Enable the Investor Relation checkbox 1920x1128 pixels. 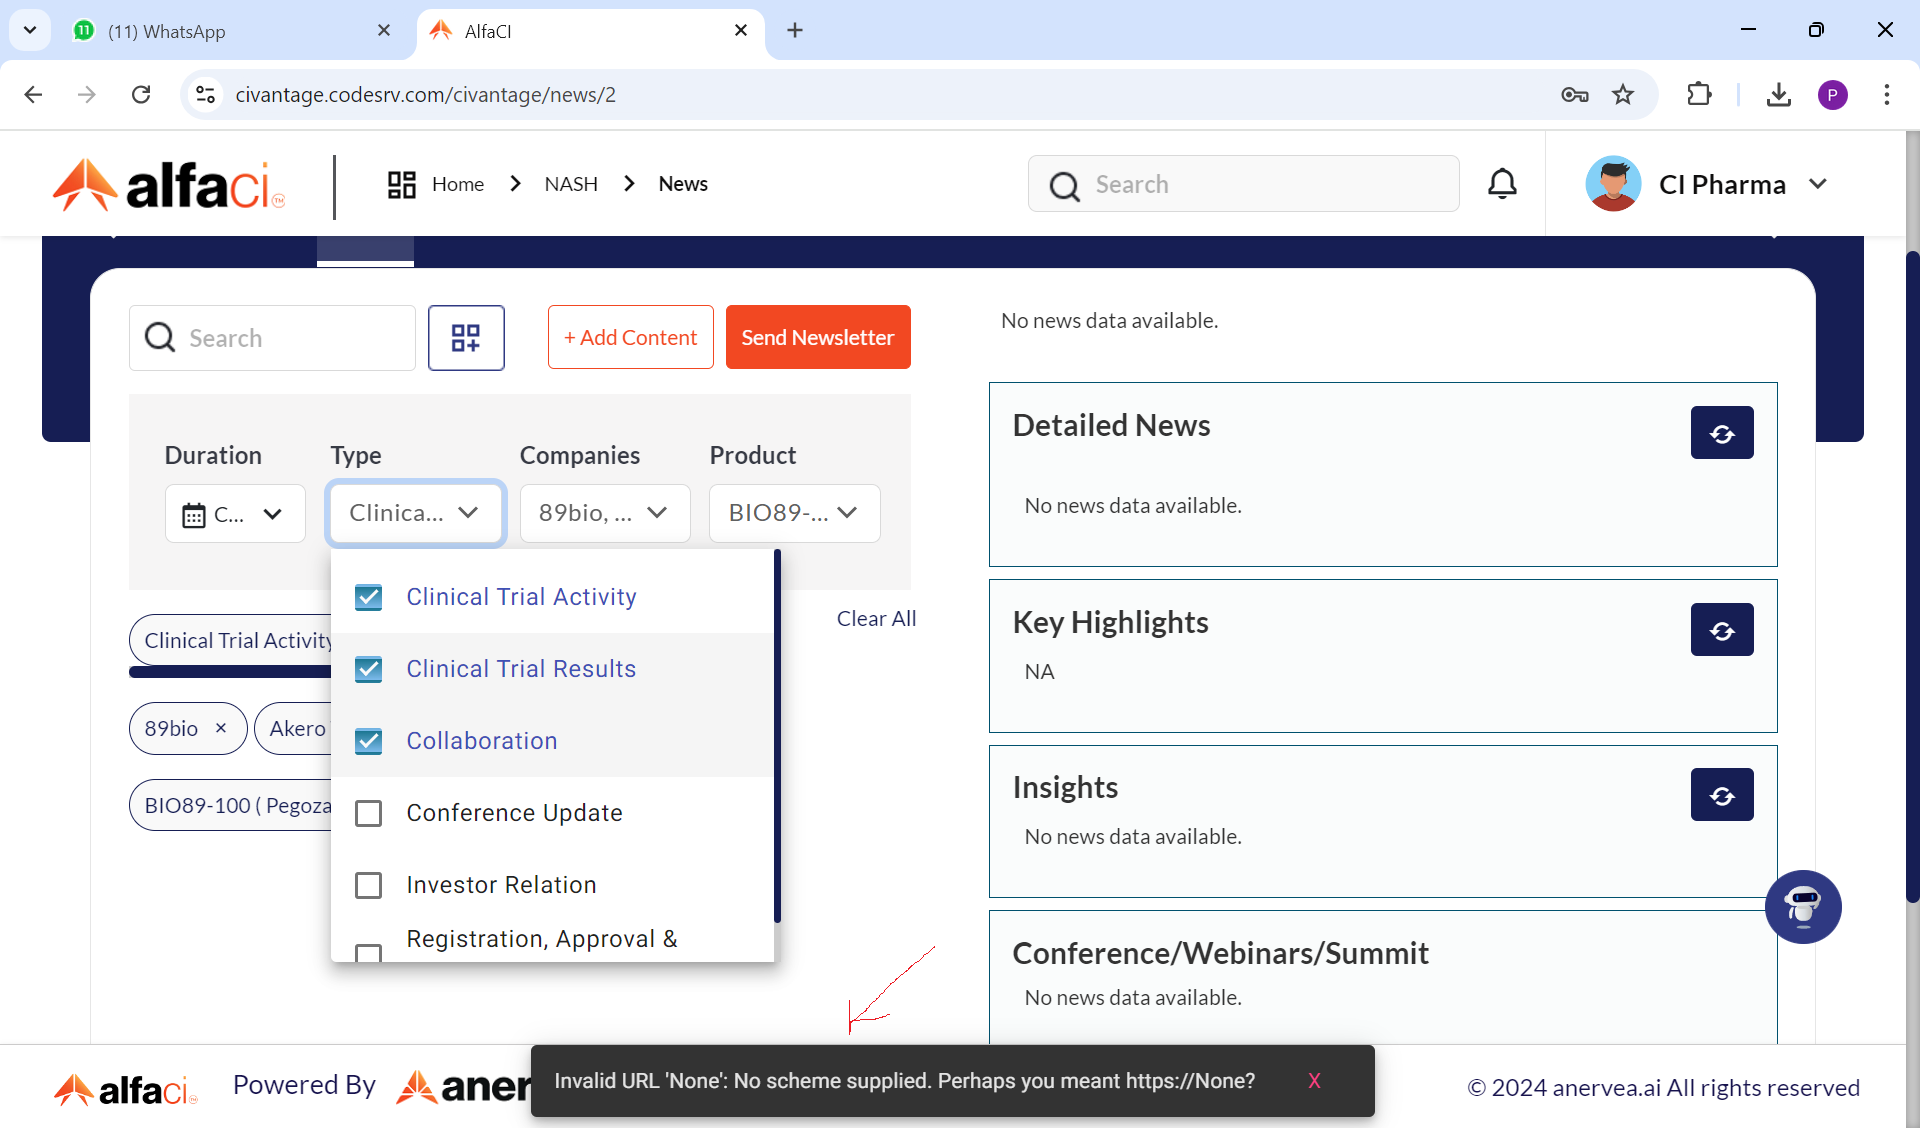point(369,885)
